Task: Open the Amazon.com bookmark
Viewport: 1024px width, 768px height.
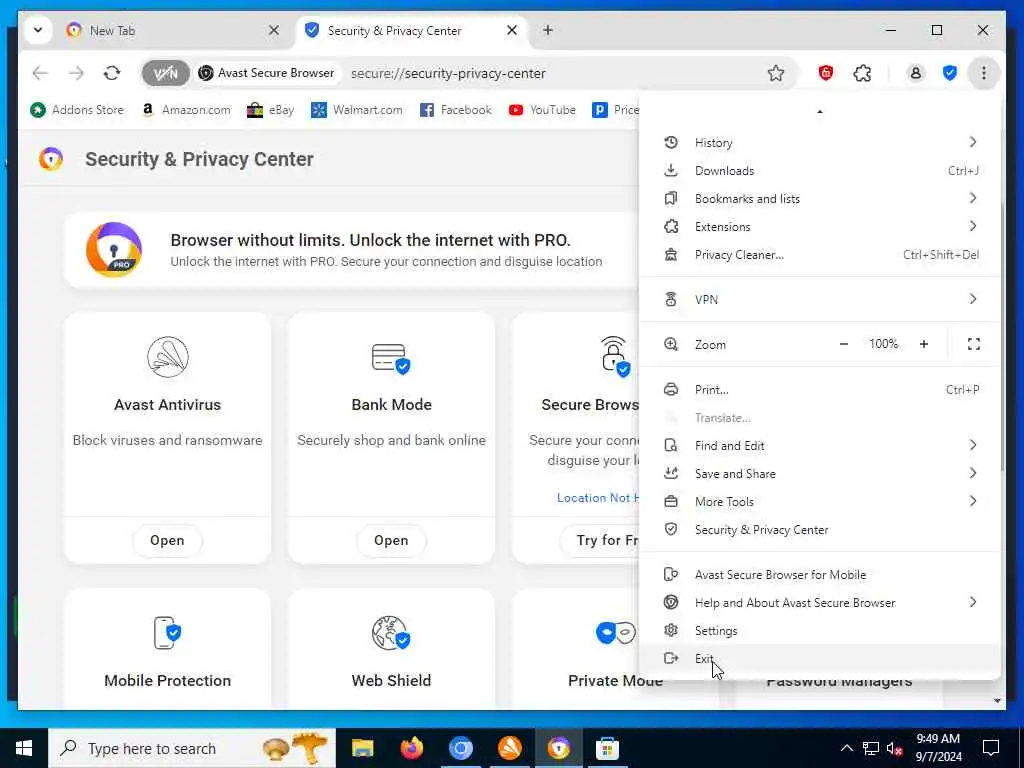Action: click(186, 110)
